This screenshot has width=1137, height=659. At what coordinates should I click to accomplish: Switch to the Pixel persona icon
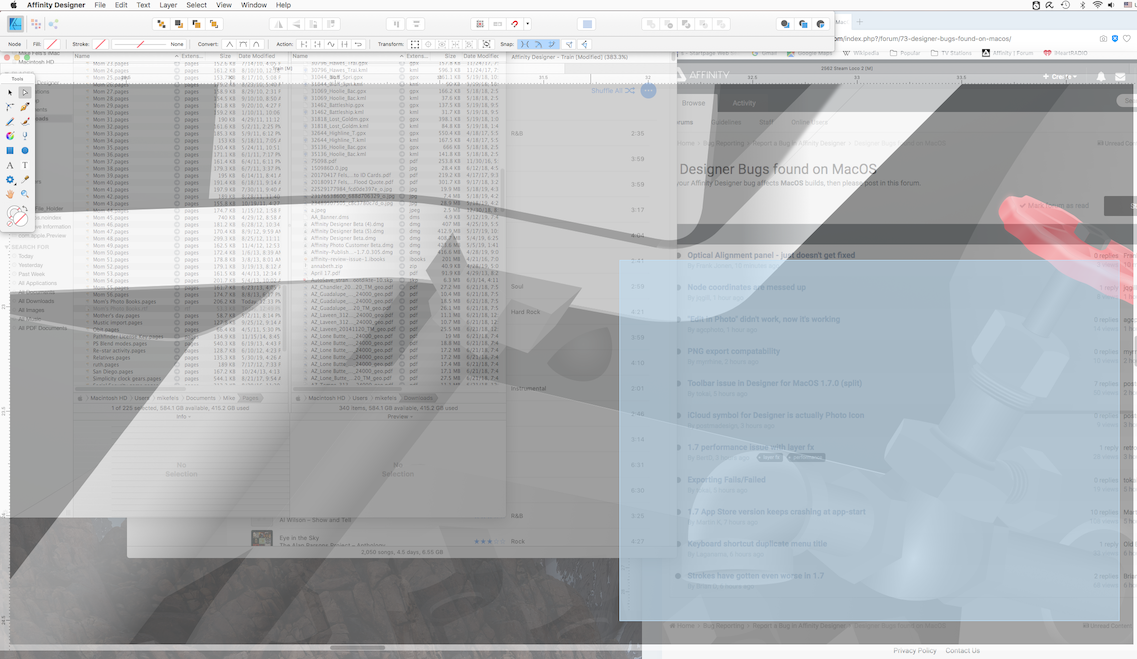(x=36, y=24)
